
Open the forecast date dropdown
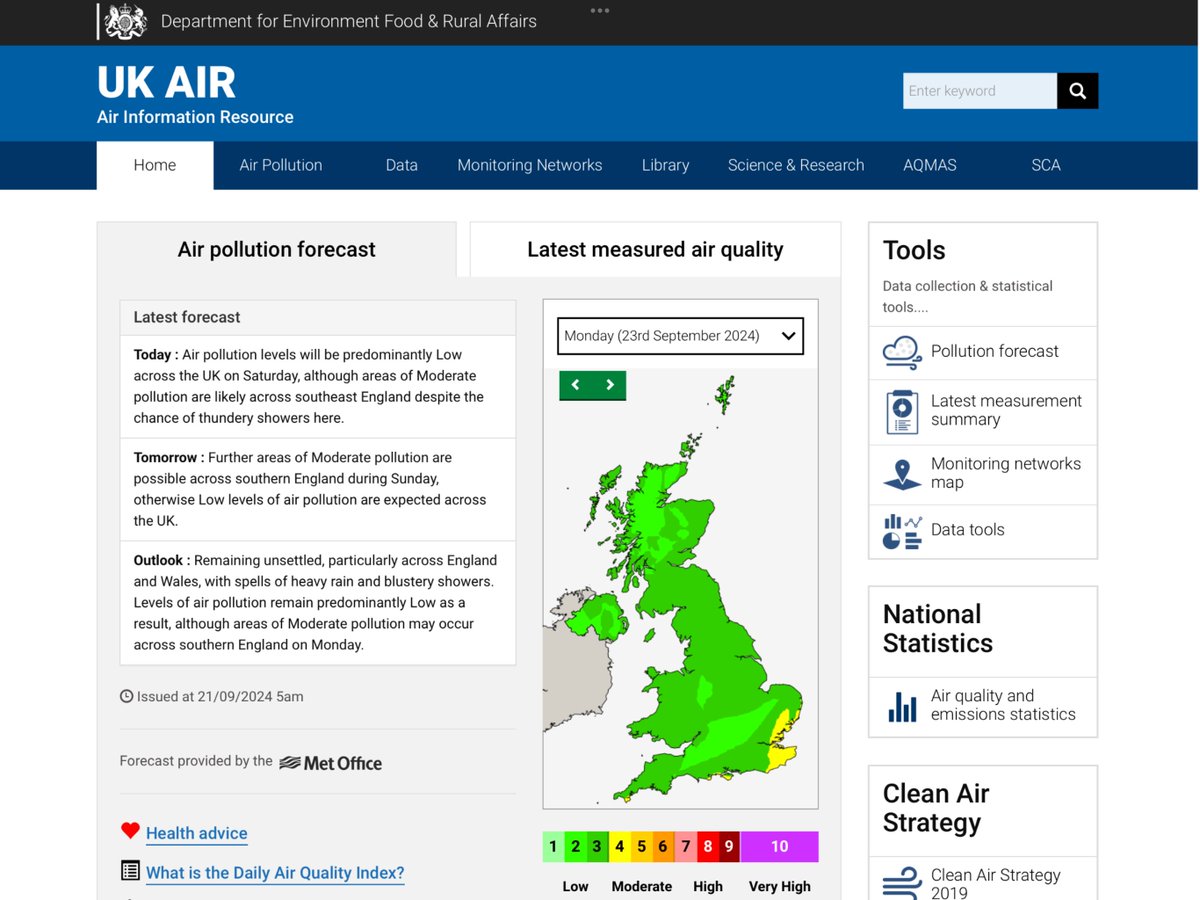(680, 336)
